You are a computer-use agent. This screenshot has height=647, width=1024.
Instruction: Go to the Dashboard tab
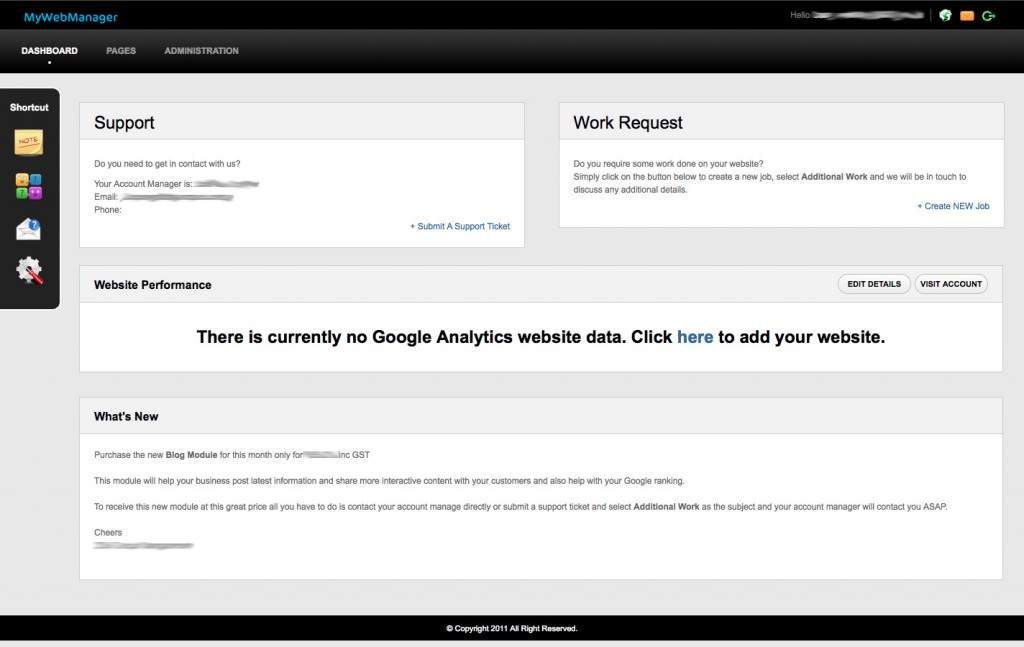pyautogui.click(x=49, y=51)
